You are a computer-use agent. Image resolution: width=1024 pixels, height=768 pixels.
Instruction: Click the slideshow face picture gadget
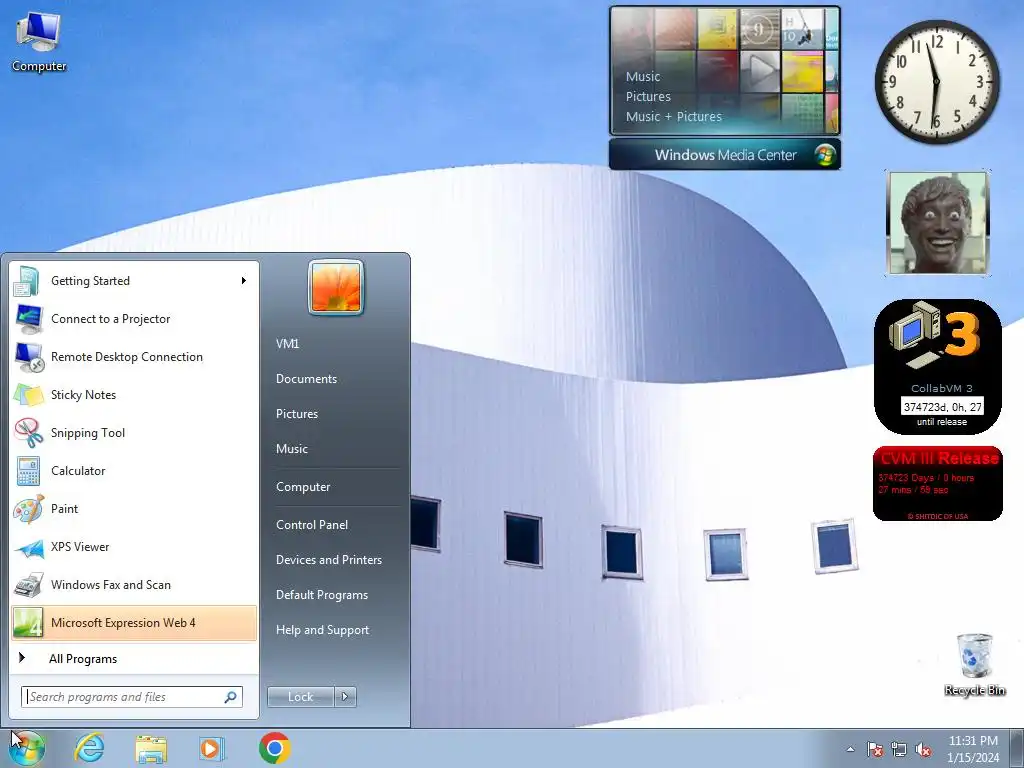pyautogui.click(x=938, y=223)
